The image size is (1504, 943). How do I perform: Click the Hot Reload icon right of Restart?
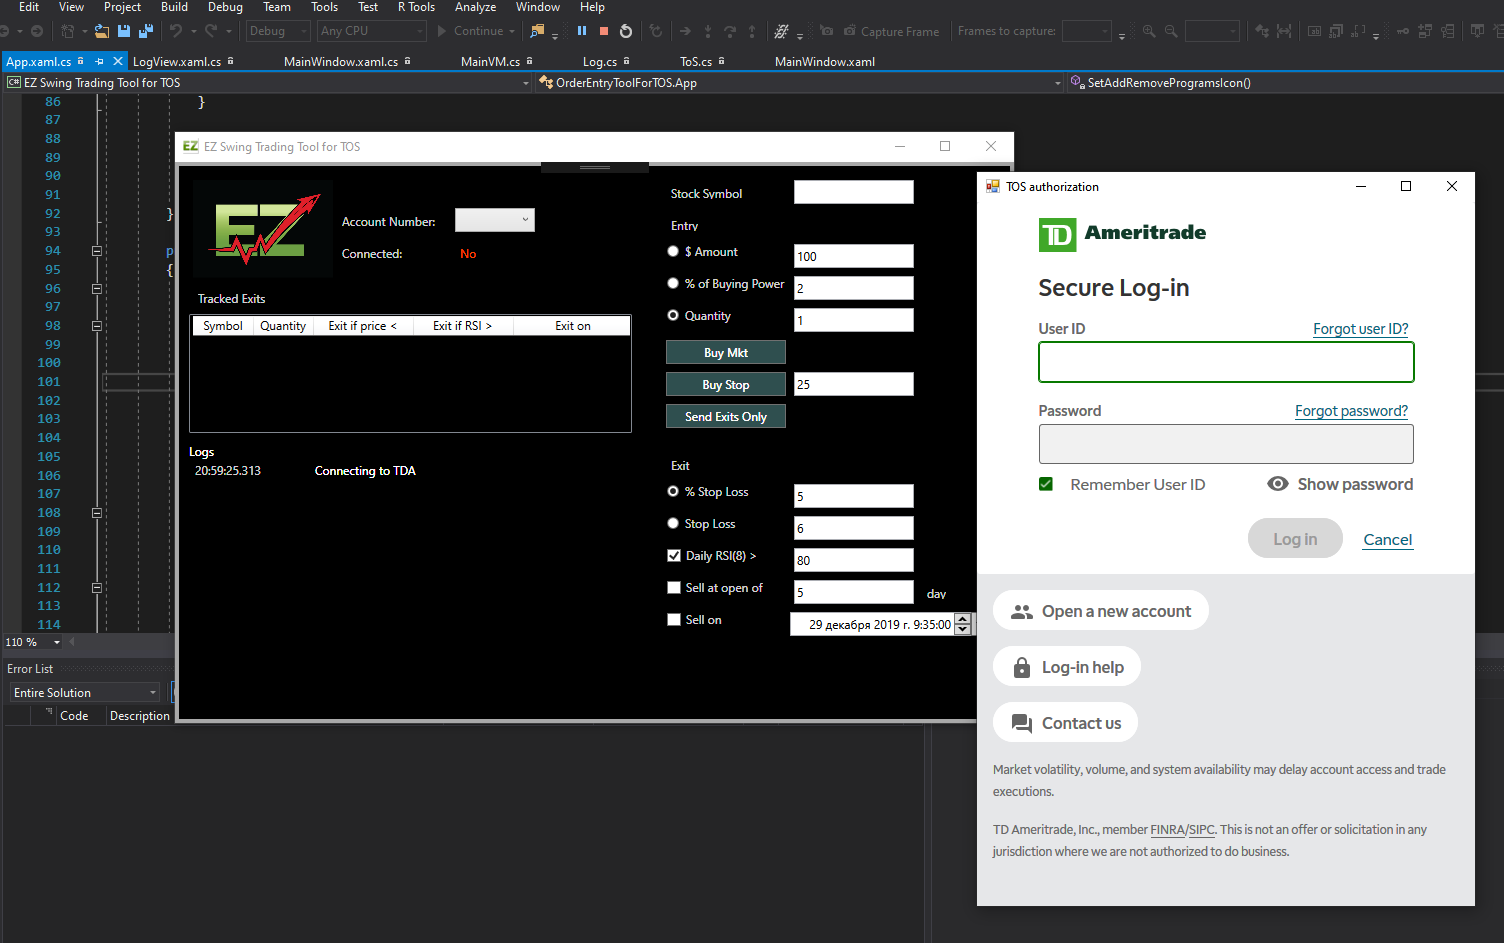click(656, 31)
